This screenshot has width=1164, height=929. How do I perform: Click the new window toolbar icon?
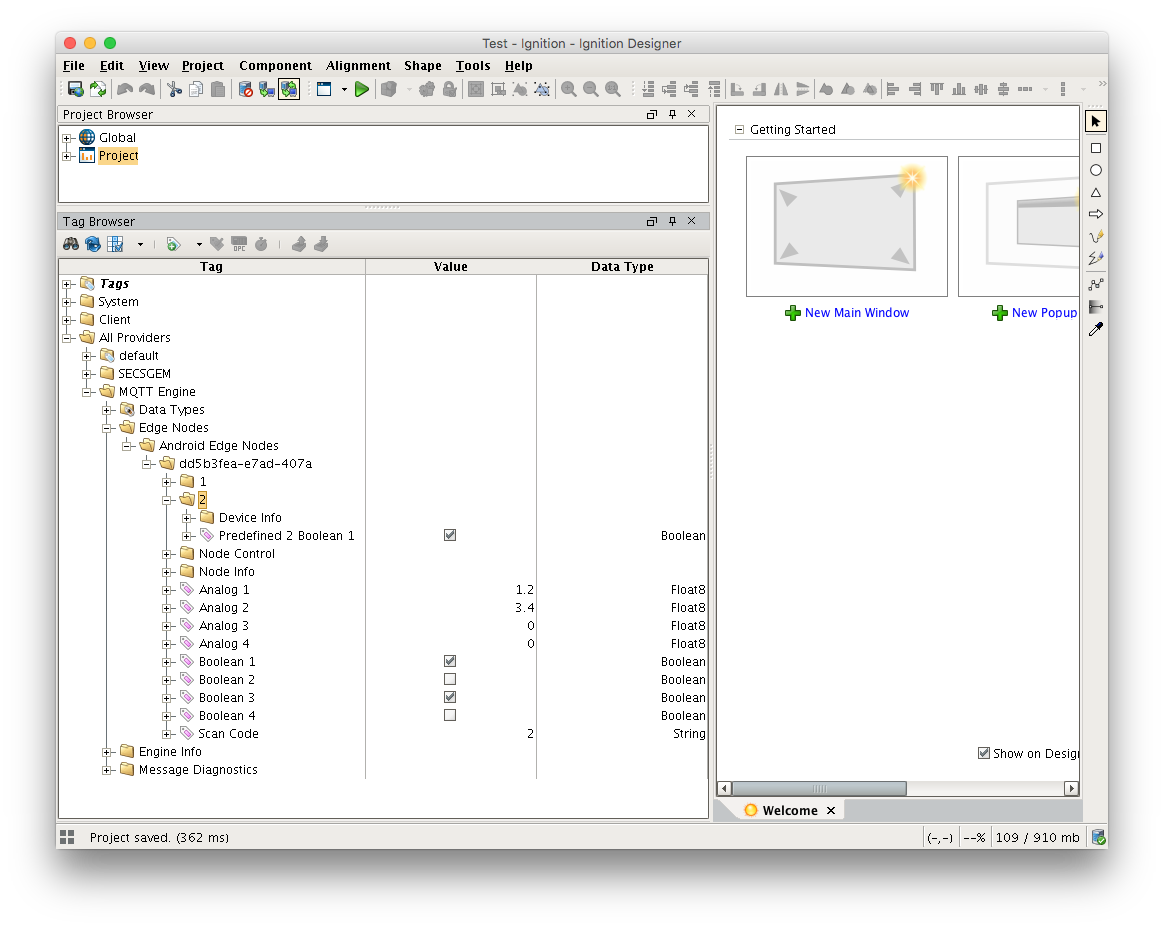pos(324,89)
